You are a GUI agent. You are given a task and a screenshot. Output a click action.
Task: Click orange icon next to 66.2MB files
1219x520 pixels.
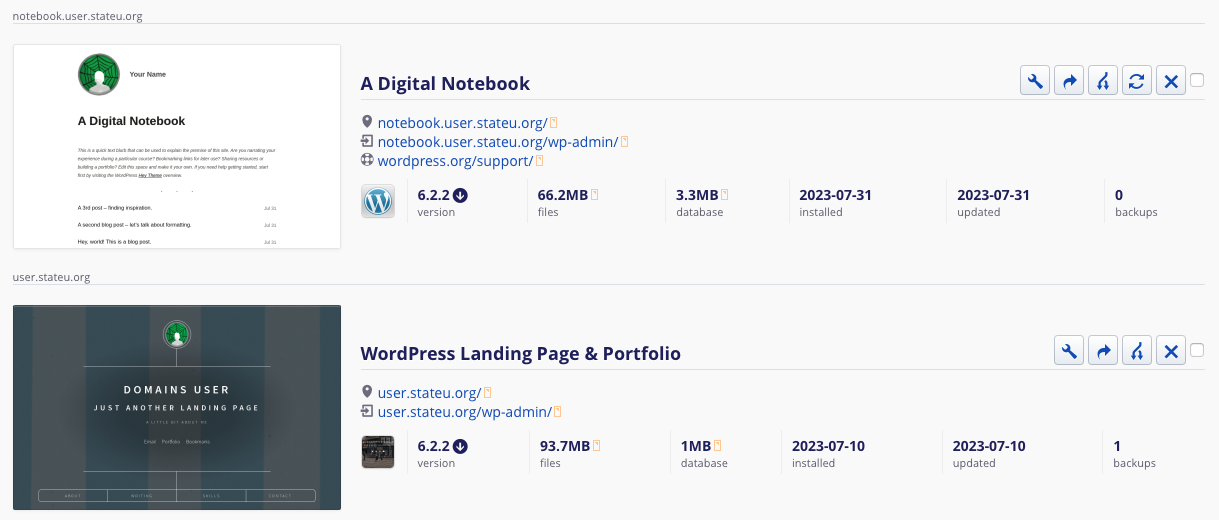(x=594, y=195)
